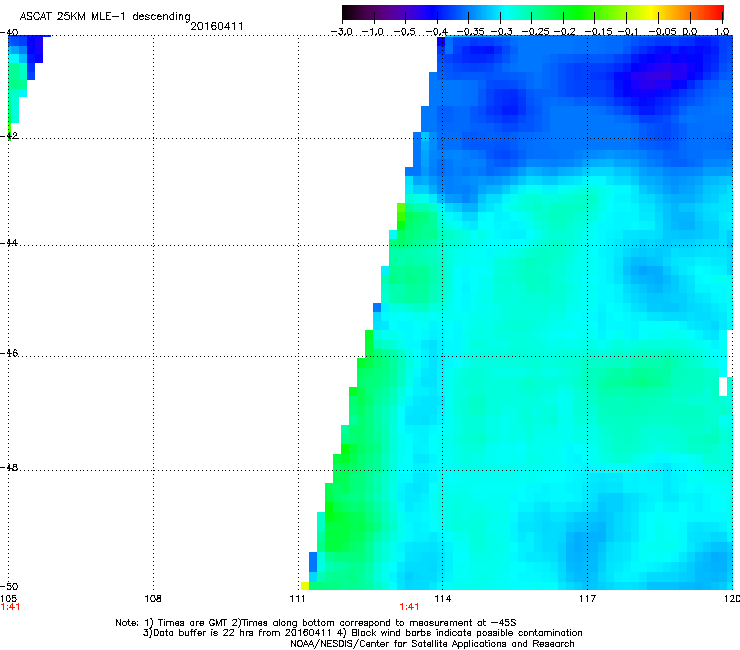Select the -0.25 colorbar label
This screenshot has height=650, width=740.
(536, 32)
